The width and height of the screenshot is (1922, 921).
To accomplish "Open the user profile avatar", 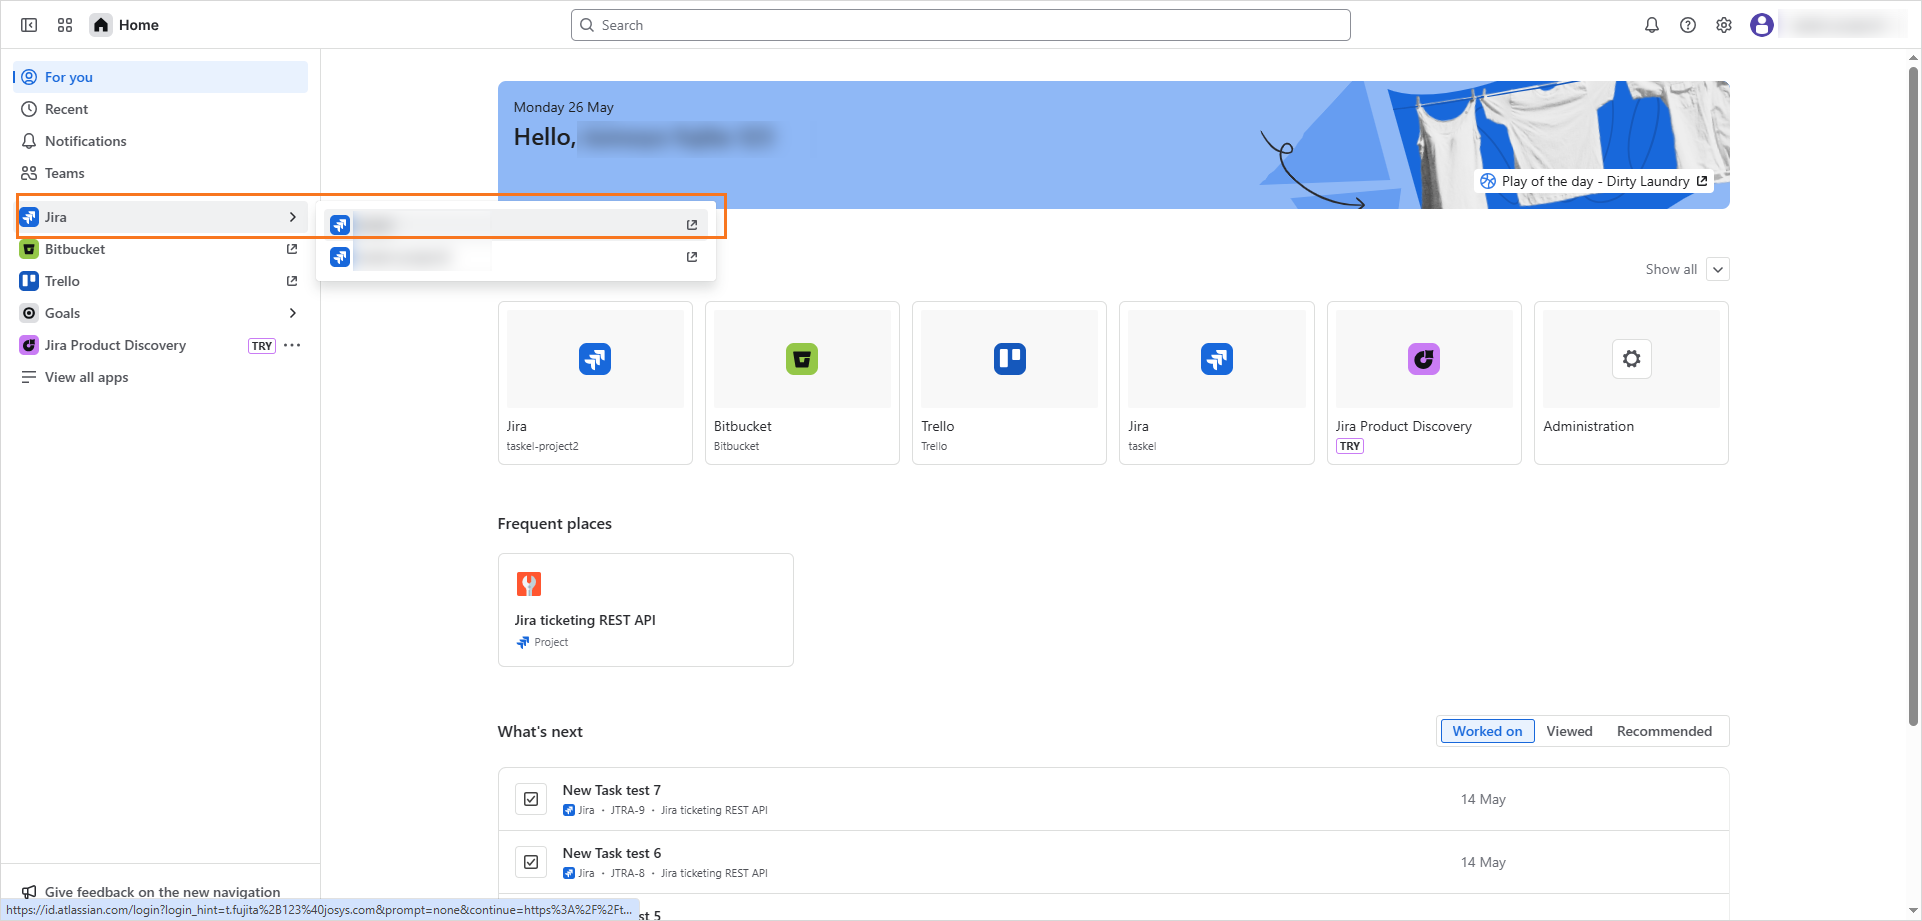I will point(1762,25).
